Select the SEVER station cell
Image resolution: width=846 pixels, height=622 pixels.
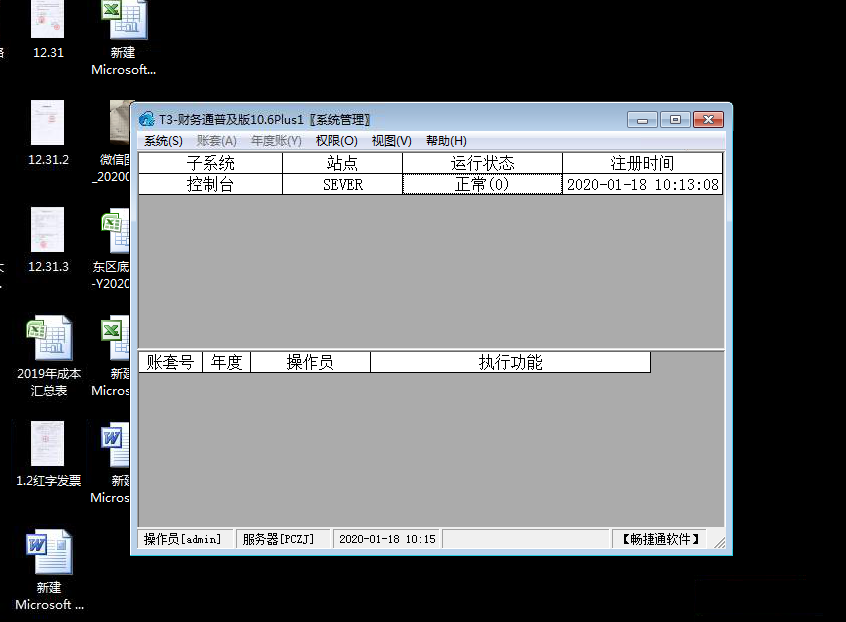[342, 184]
